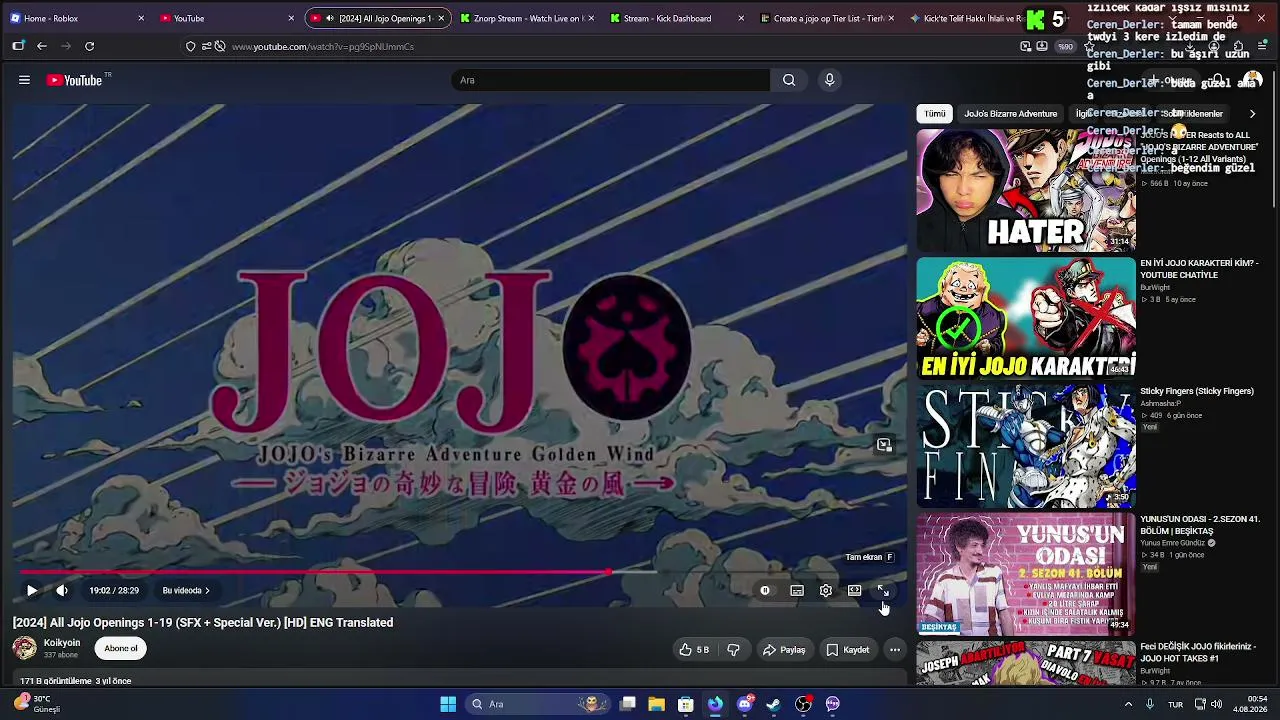Toggle subtitles in the video player

797,591
